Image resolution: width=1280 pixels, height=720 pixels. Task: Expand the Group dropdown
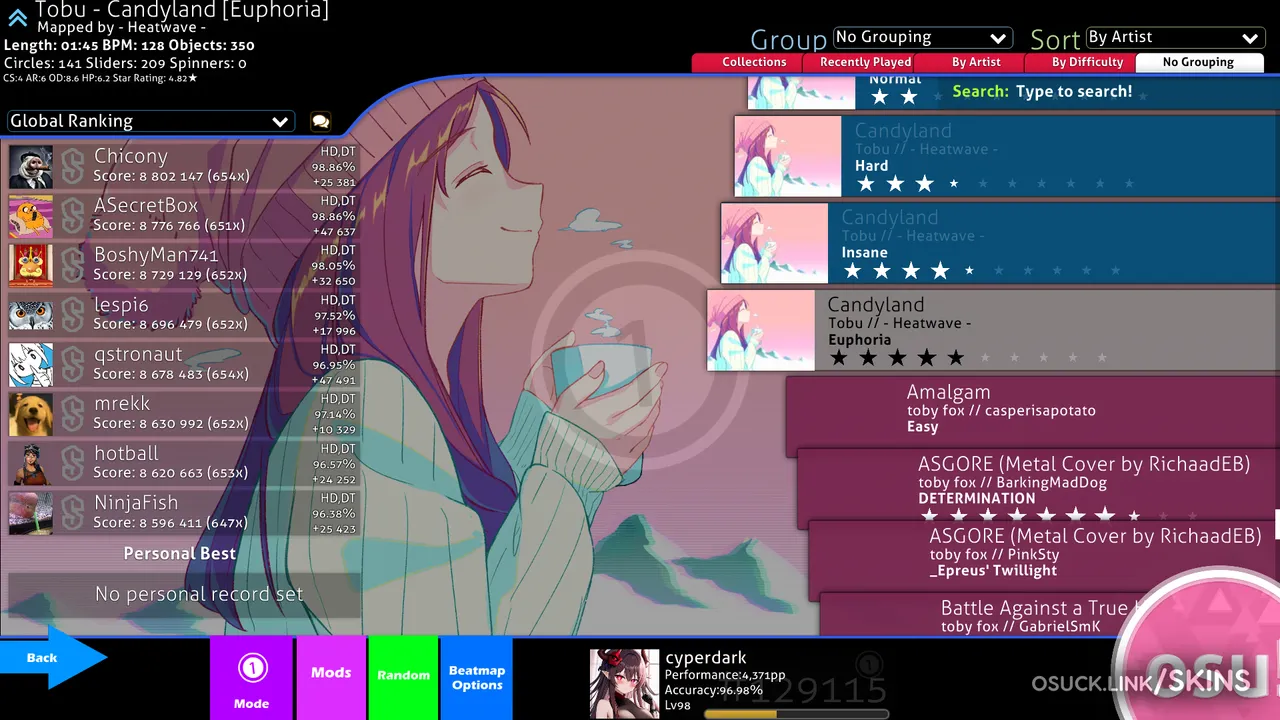[922, 38]
